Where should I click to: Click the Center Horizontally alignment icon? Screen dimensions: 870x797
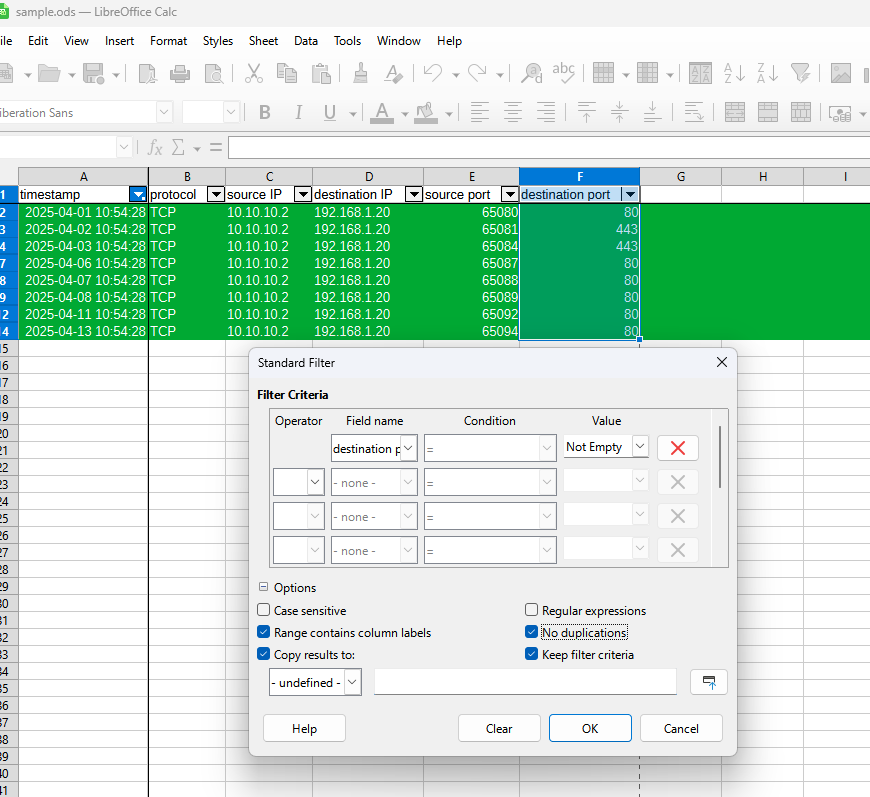point(513,113)
